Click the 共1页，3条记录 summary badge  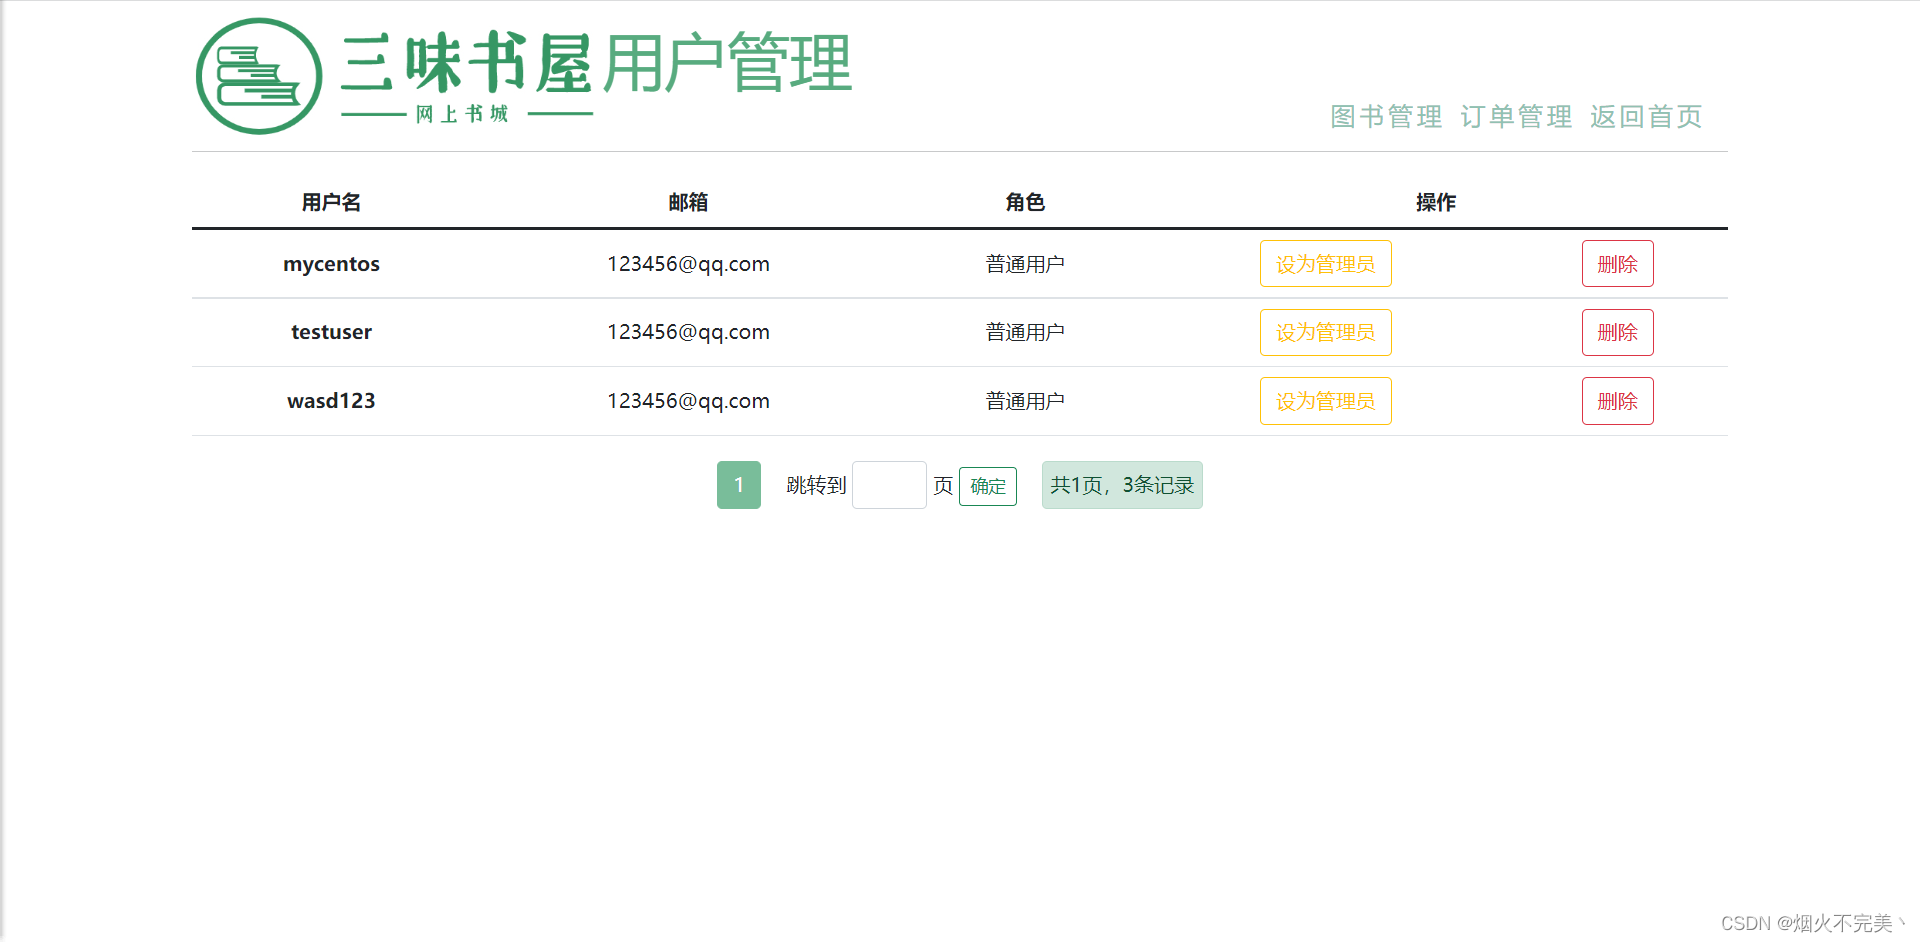click(1122, 485)
